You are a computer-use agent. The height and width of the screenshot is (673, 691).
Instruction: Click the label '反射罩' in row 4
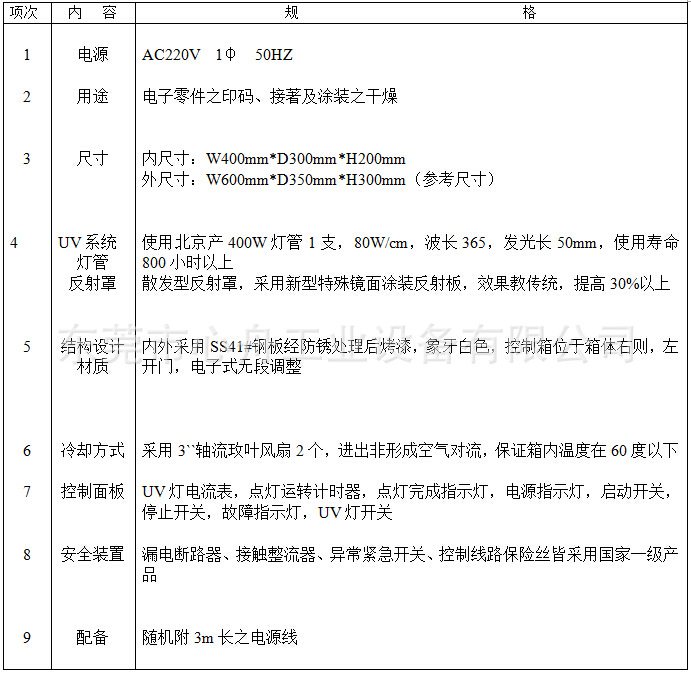(93, 283)
